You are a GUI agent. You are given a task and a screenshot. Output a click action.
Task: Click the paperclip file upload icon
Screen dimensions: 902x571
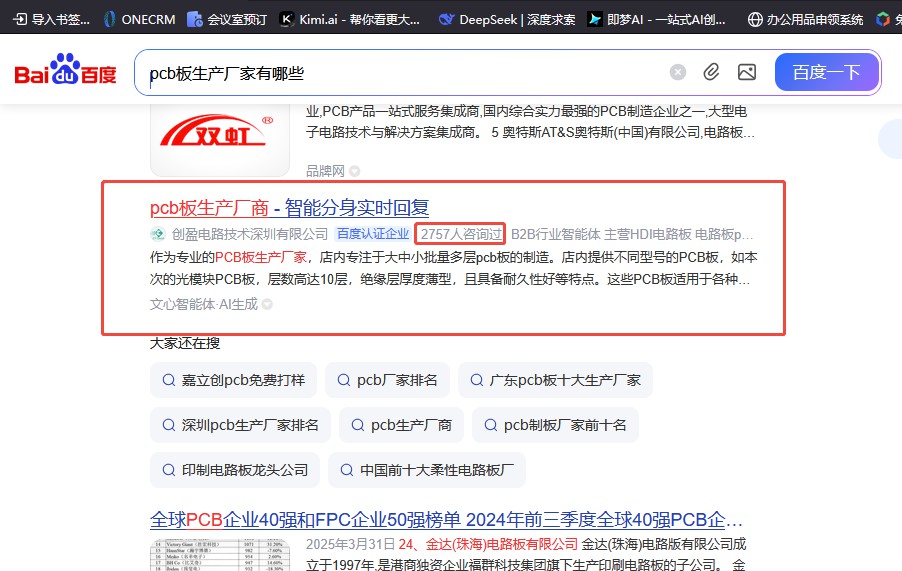tap(711, 72)
